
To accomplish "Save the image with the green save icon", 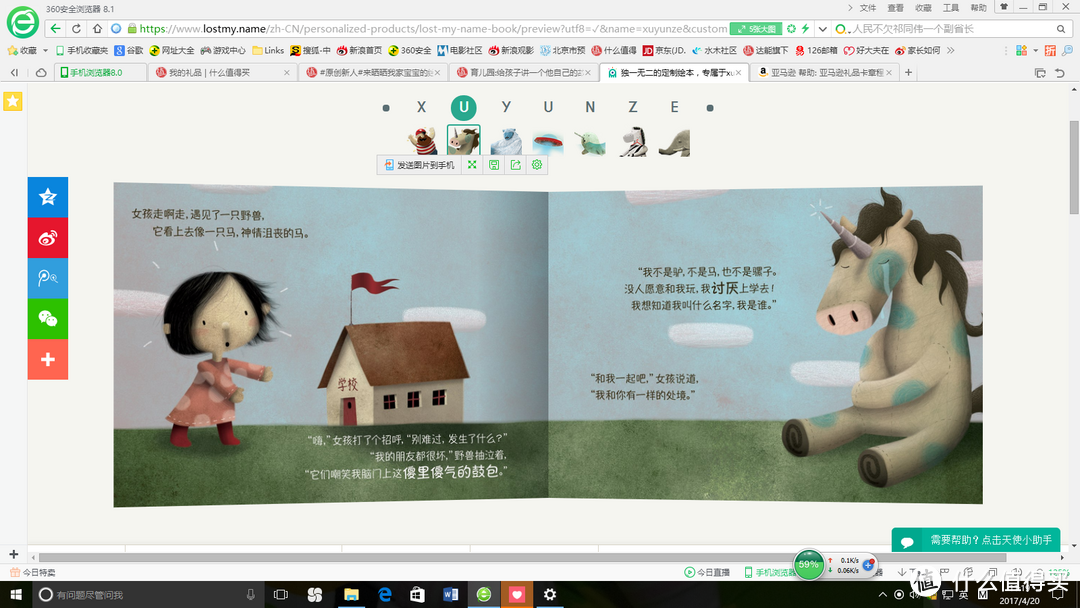I will [x=494, y=165].
